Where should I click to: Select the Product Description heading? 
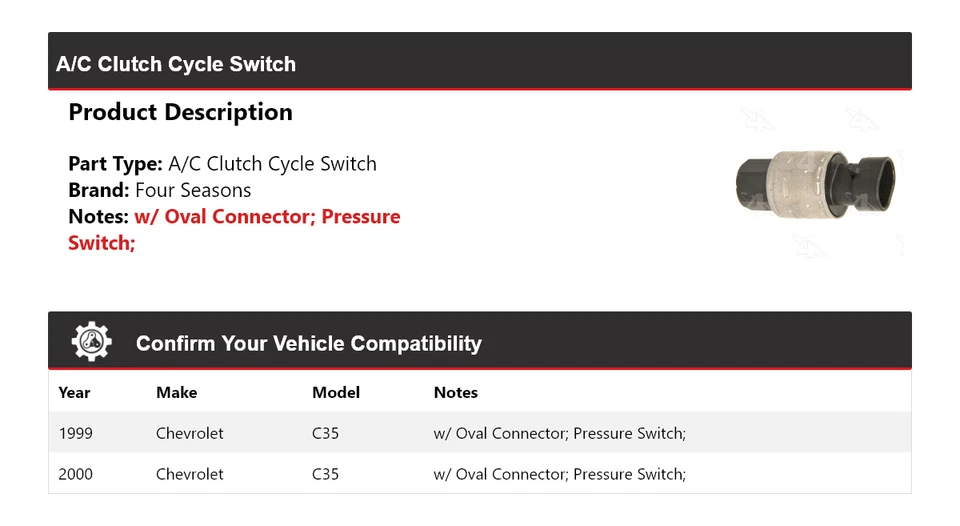coord(180,112)
